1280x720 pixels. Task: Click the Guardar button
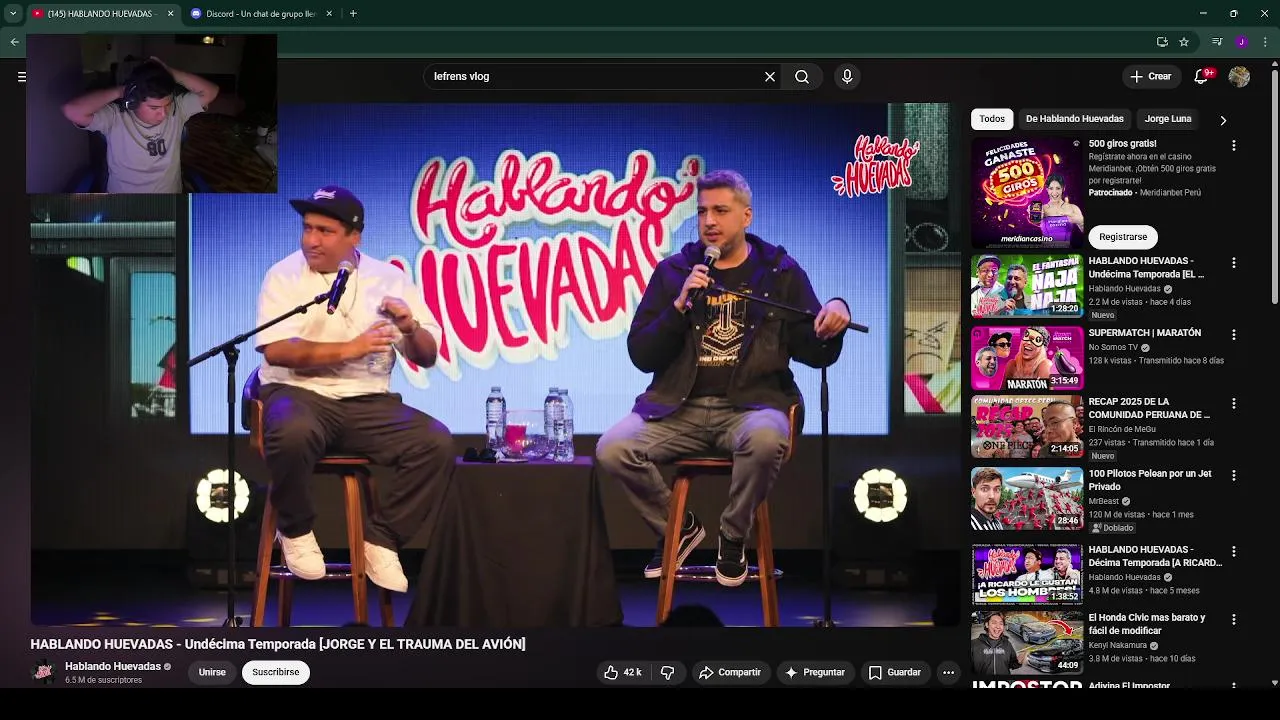895,673
